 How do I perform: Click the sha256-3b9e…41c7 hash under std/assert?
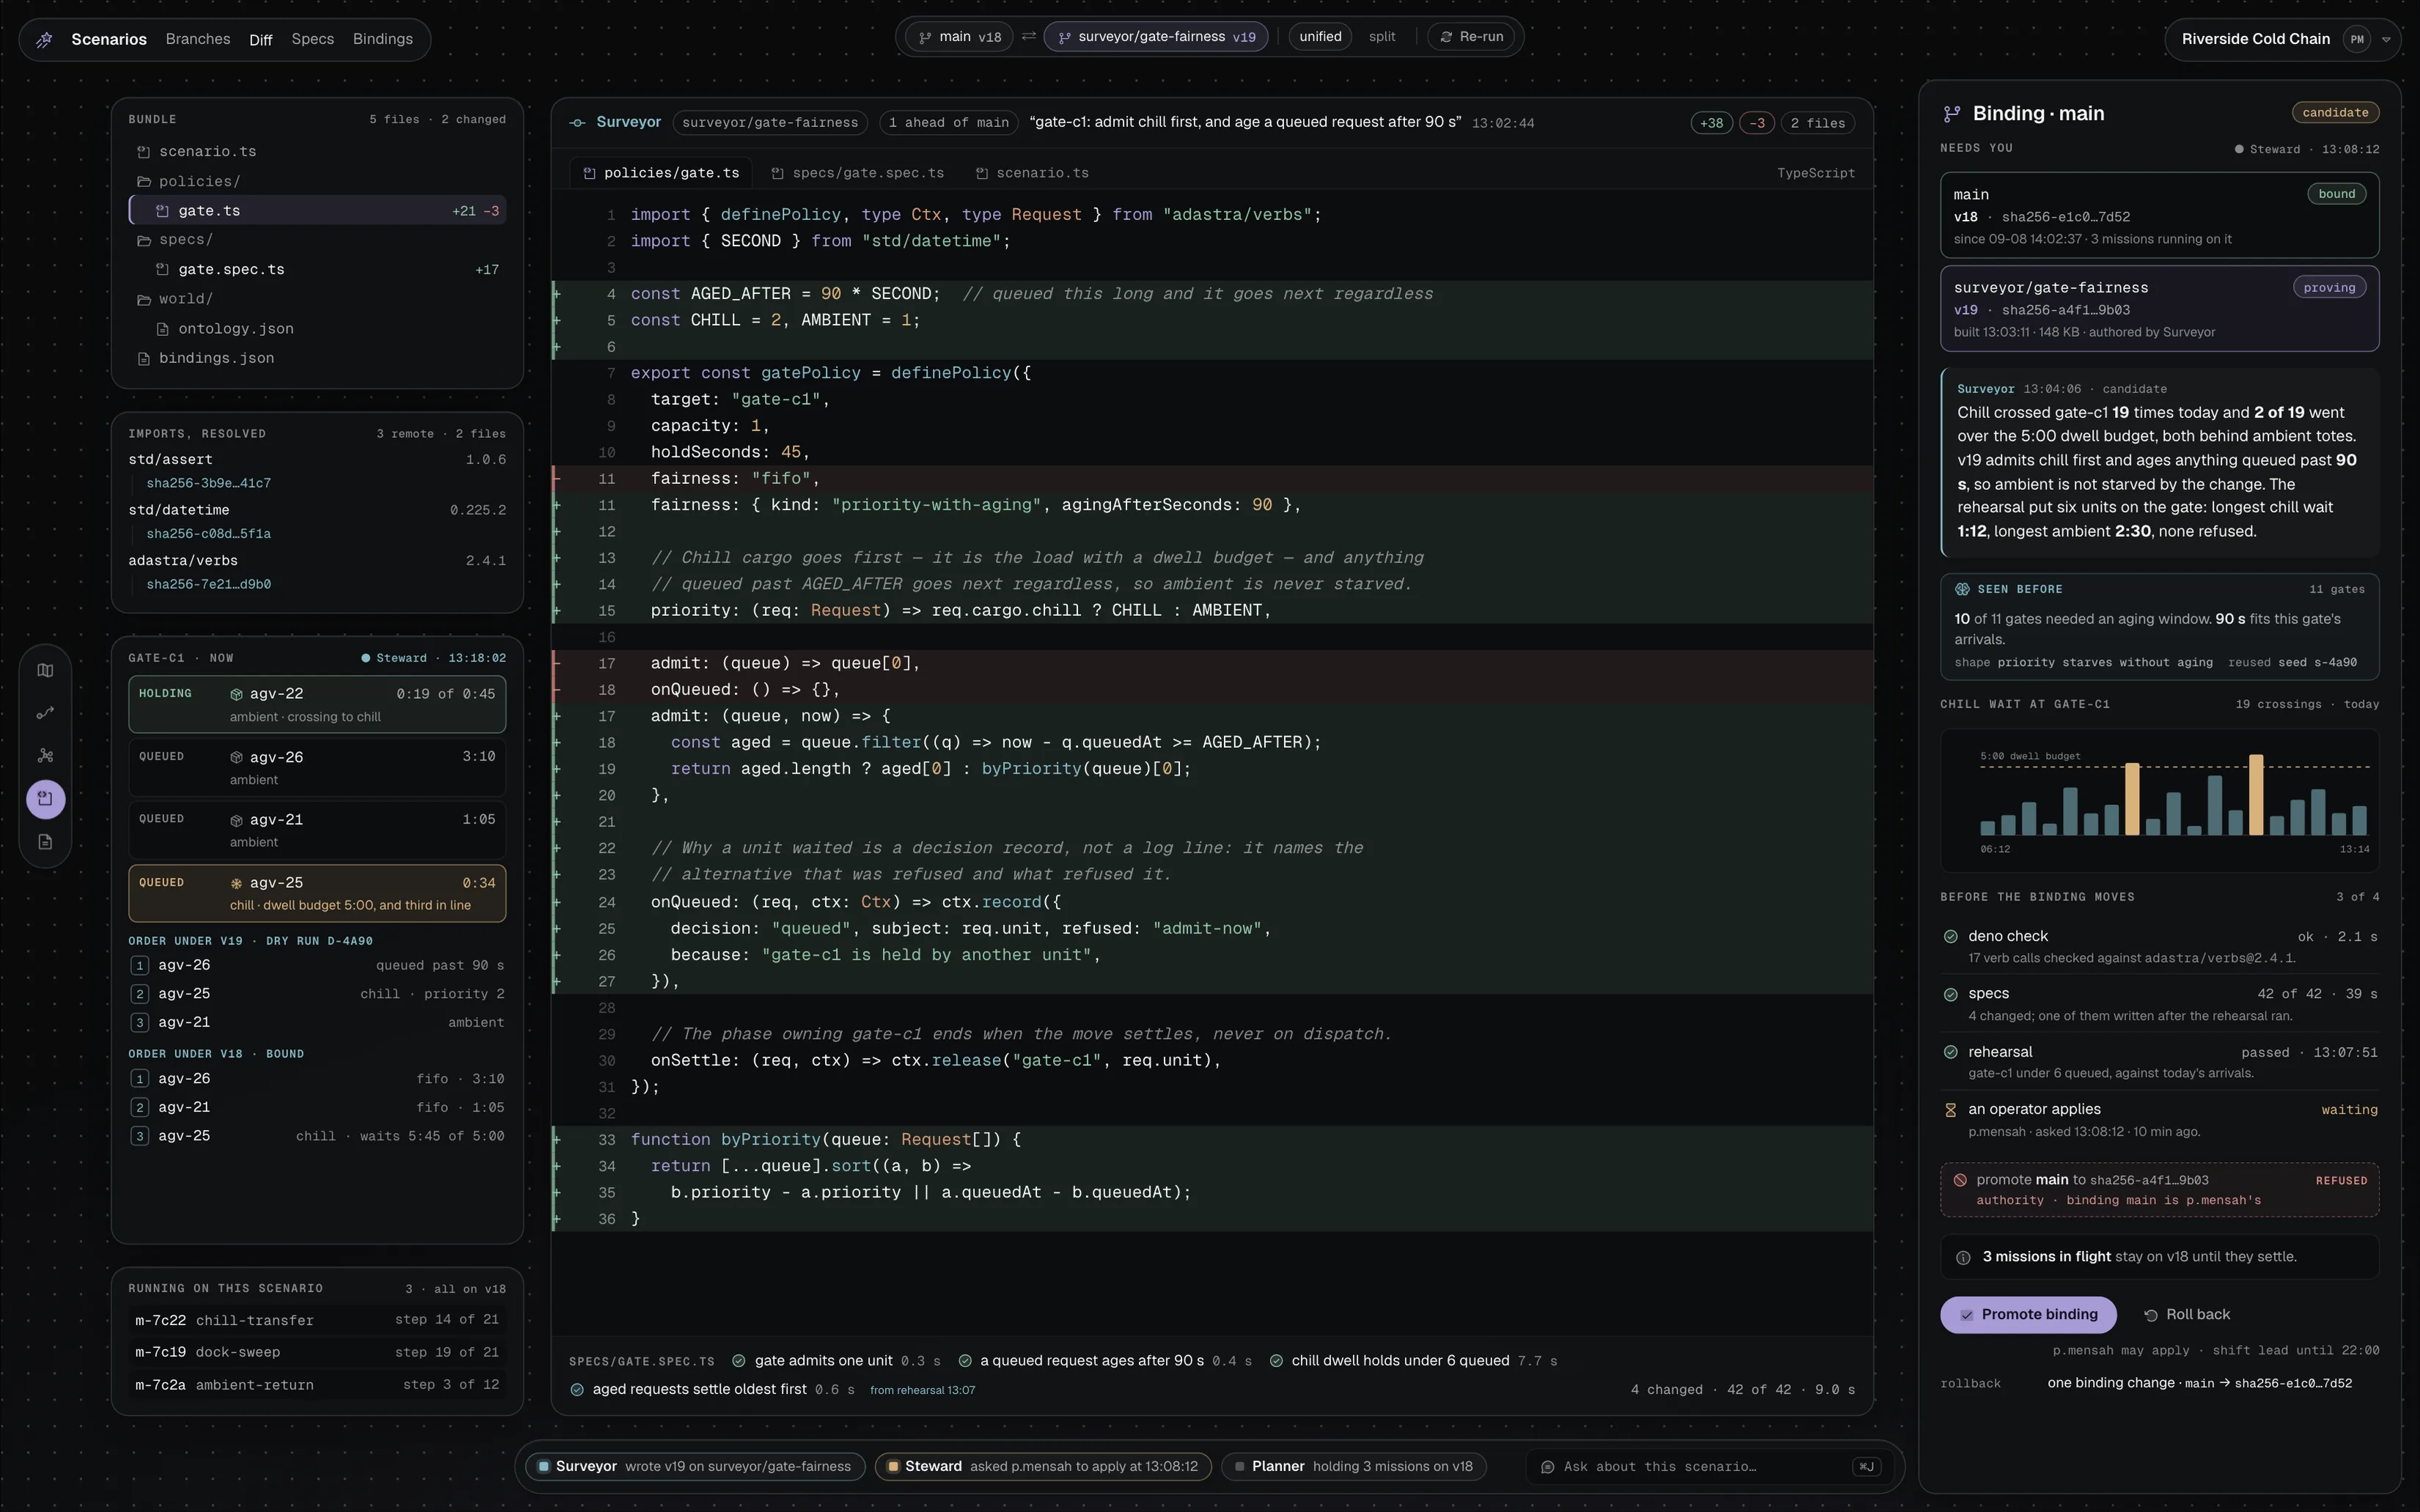tap(209, 484)
